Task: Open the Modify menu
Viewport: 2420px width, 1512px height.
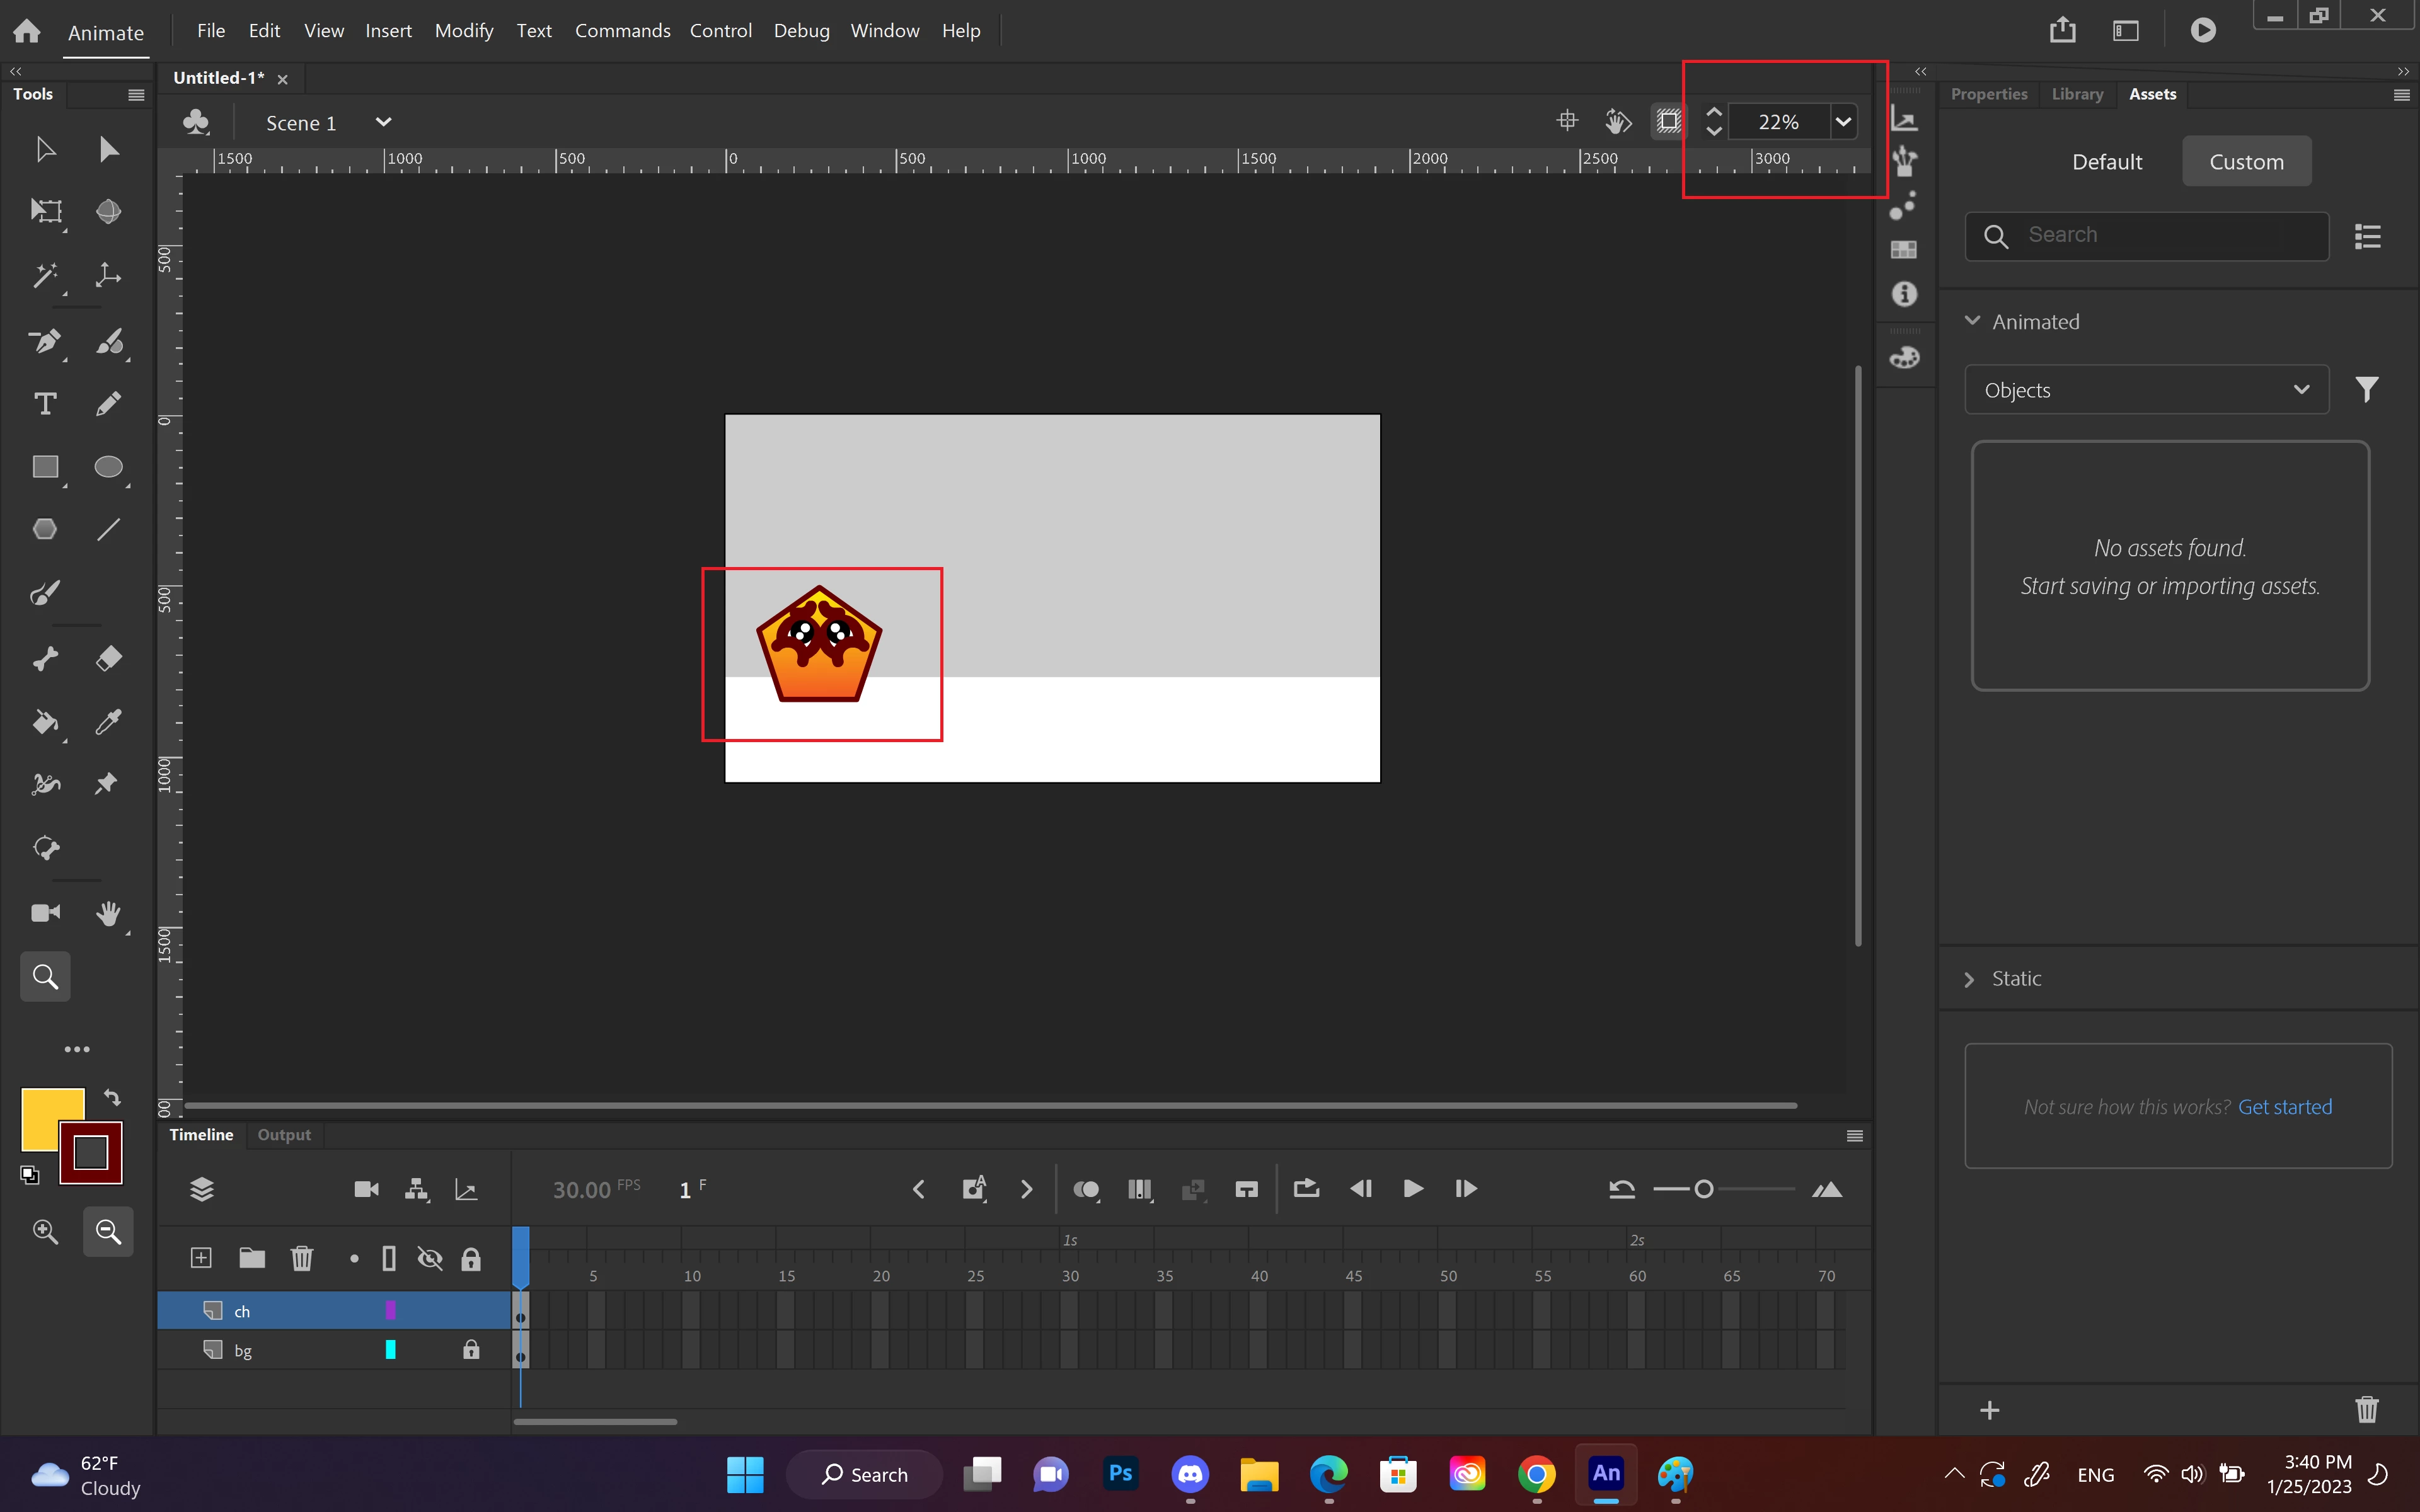Action: tap(464, 31)
